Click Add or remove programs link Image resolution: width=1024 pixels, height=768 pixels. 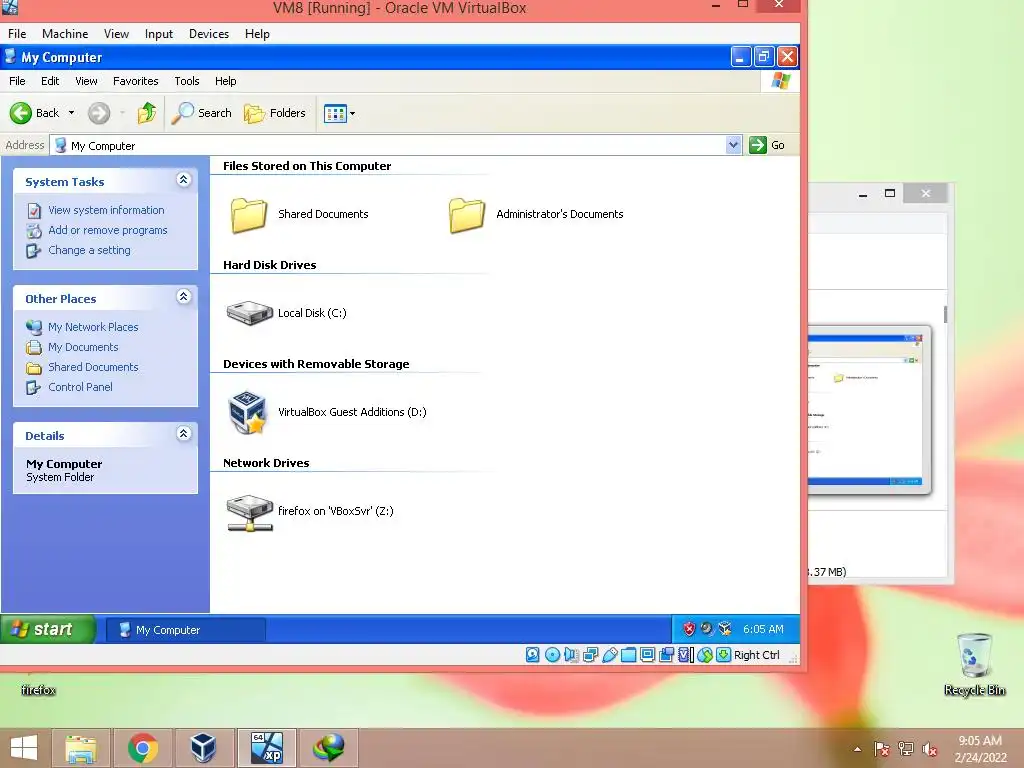(107, 230)
